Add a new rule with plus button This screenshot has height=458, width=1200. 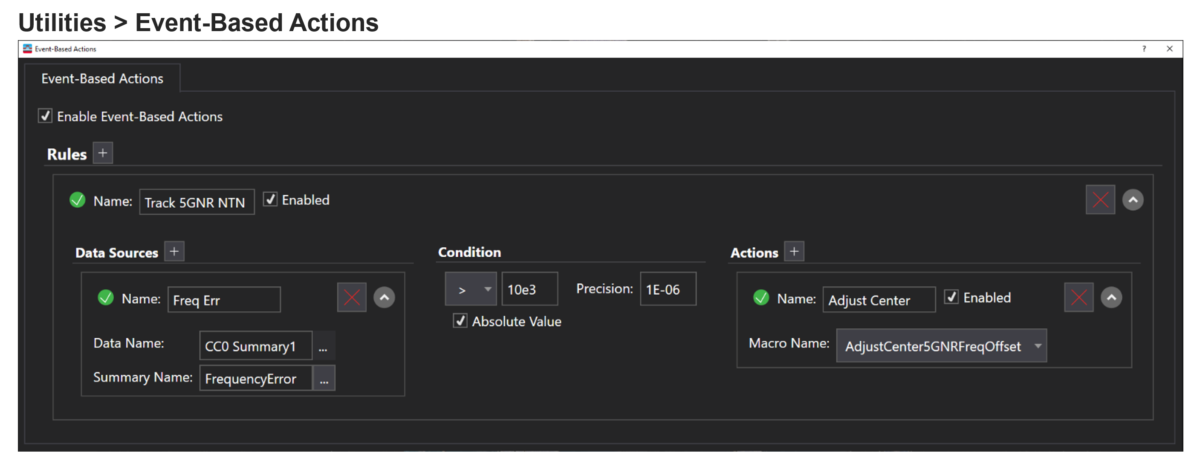(x=103, y=153)
